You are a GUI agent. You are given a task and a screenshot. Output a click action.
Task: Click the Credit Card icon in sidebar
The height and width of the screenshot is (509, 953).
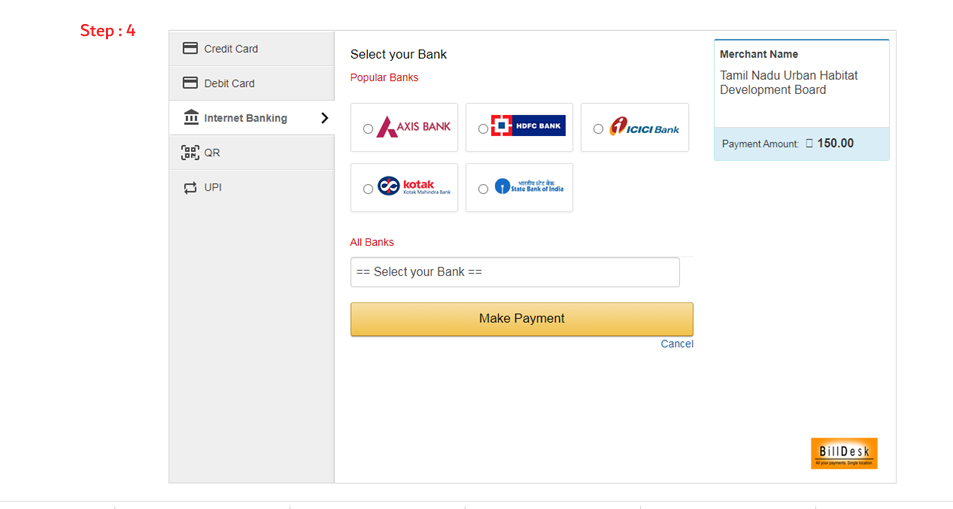coord(190,48)
